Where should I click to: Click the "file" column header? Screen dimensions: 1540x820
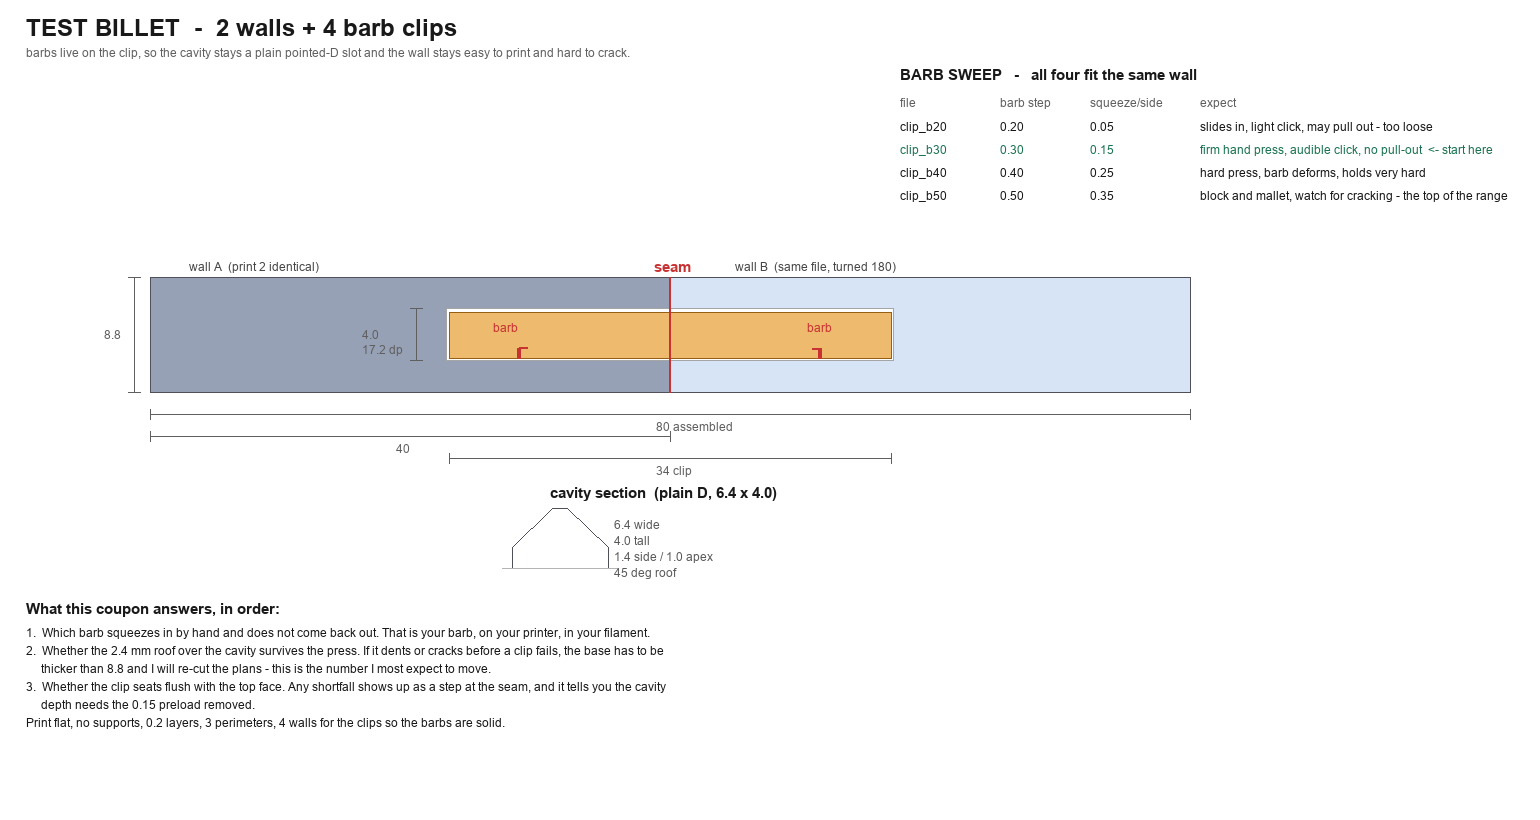click(x=908, y=103)
